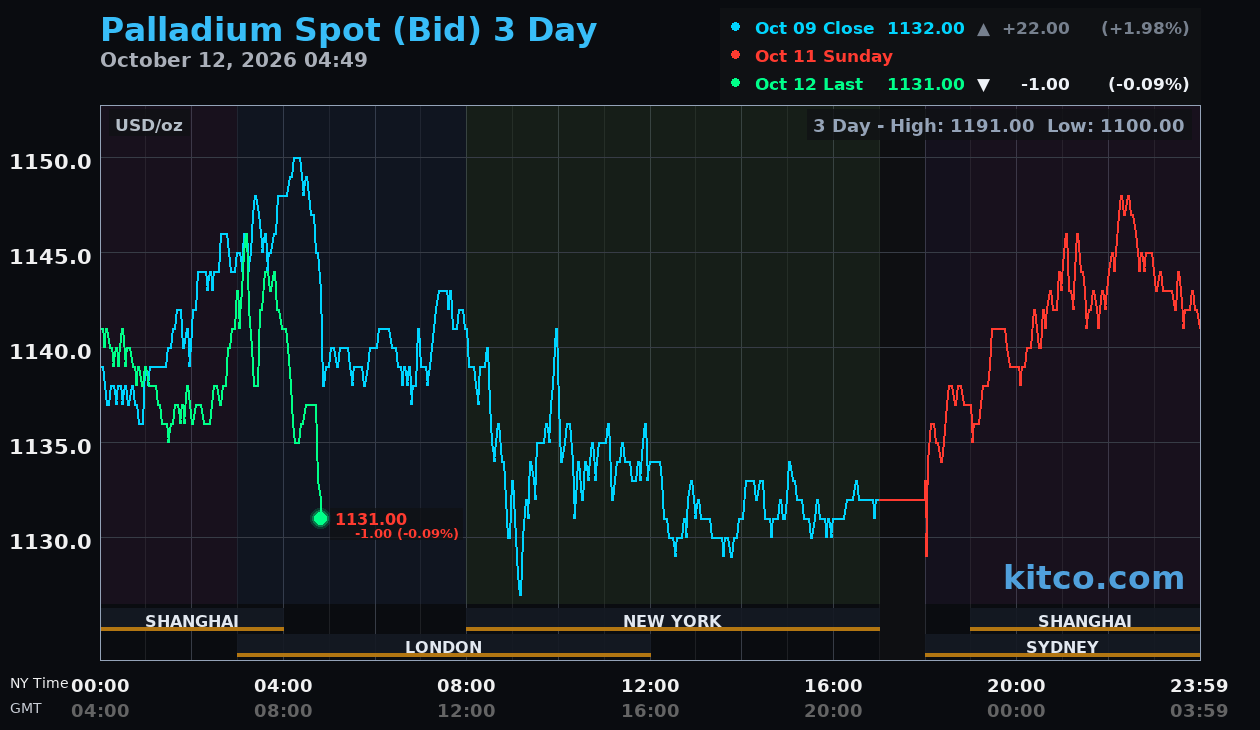The height and width of the screenshot is (730, 1260).
Task: Click the kitco.com watermark link
Action: tap(1093, 577)
